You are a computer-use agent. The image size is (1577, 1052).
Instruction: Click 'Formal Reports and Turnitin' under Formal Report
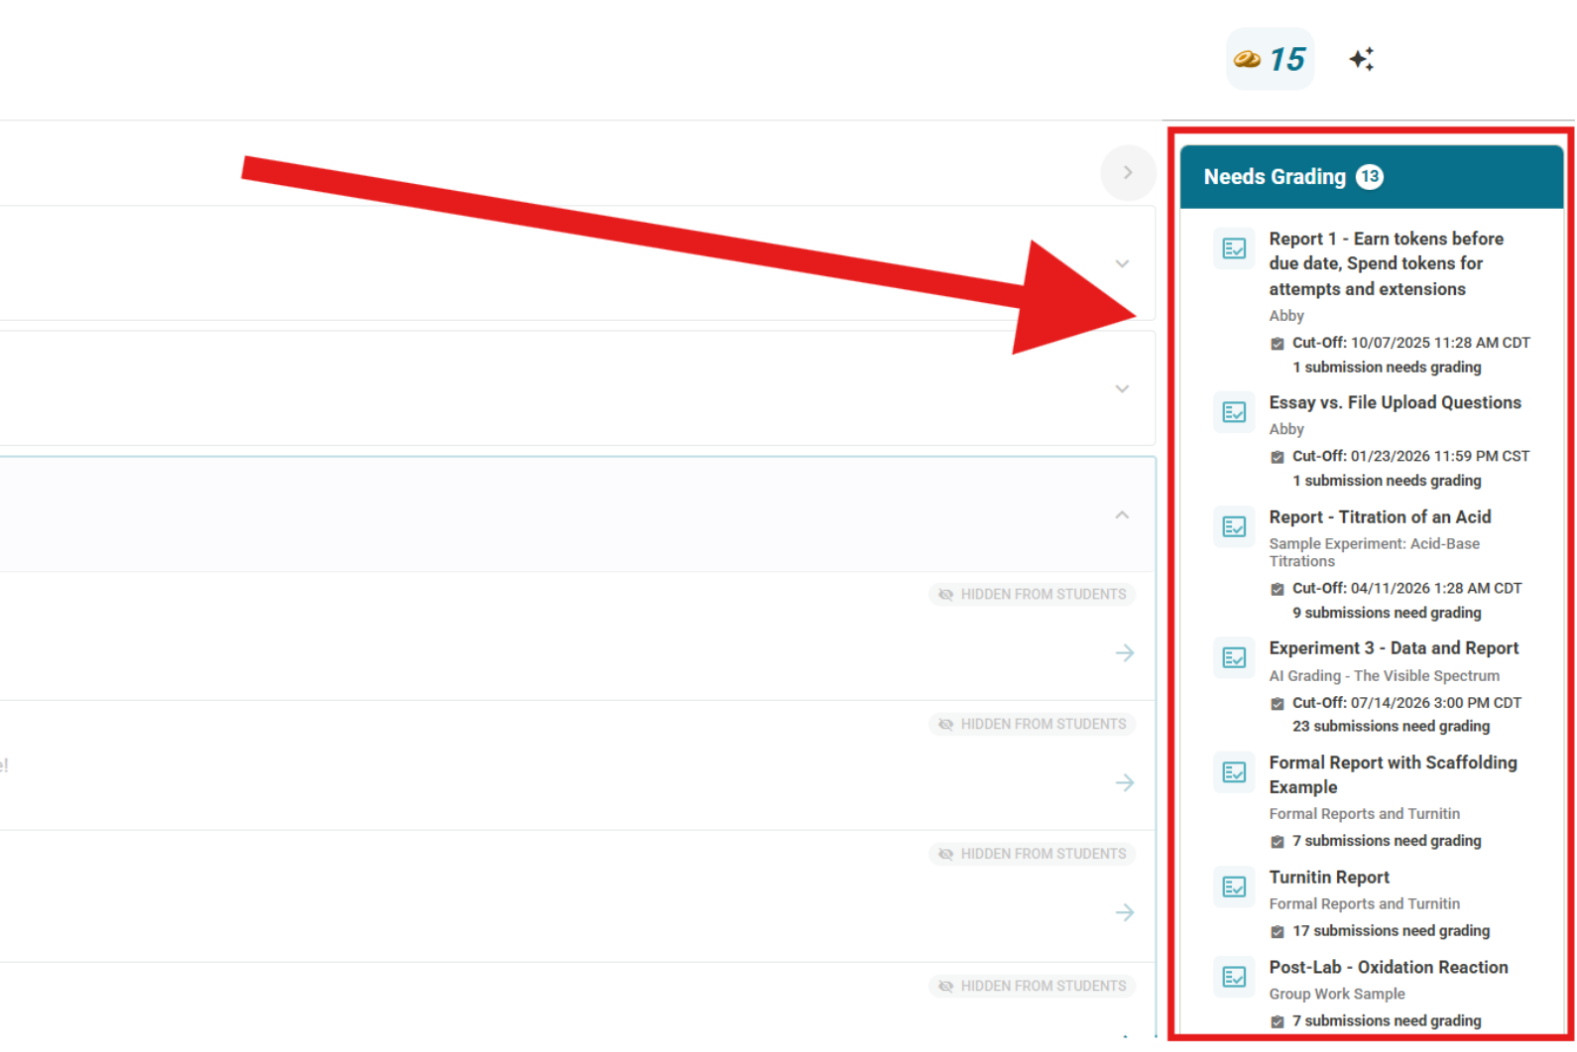point(1364,814)
